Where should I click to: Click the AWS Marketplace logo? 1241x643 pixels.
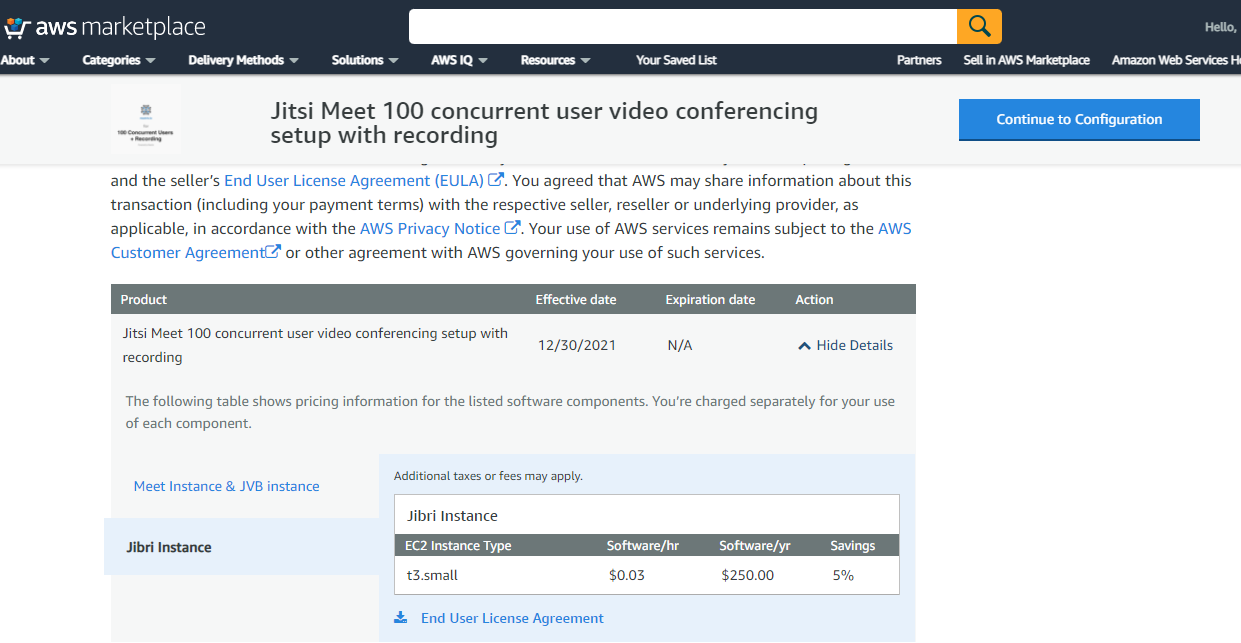coord(104,27)
